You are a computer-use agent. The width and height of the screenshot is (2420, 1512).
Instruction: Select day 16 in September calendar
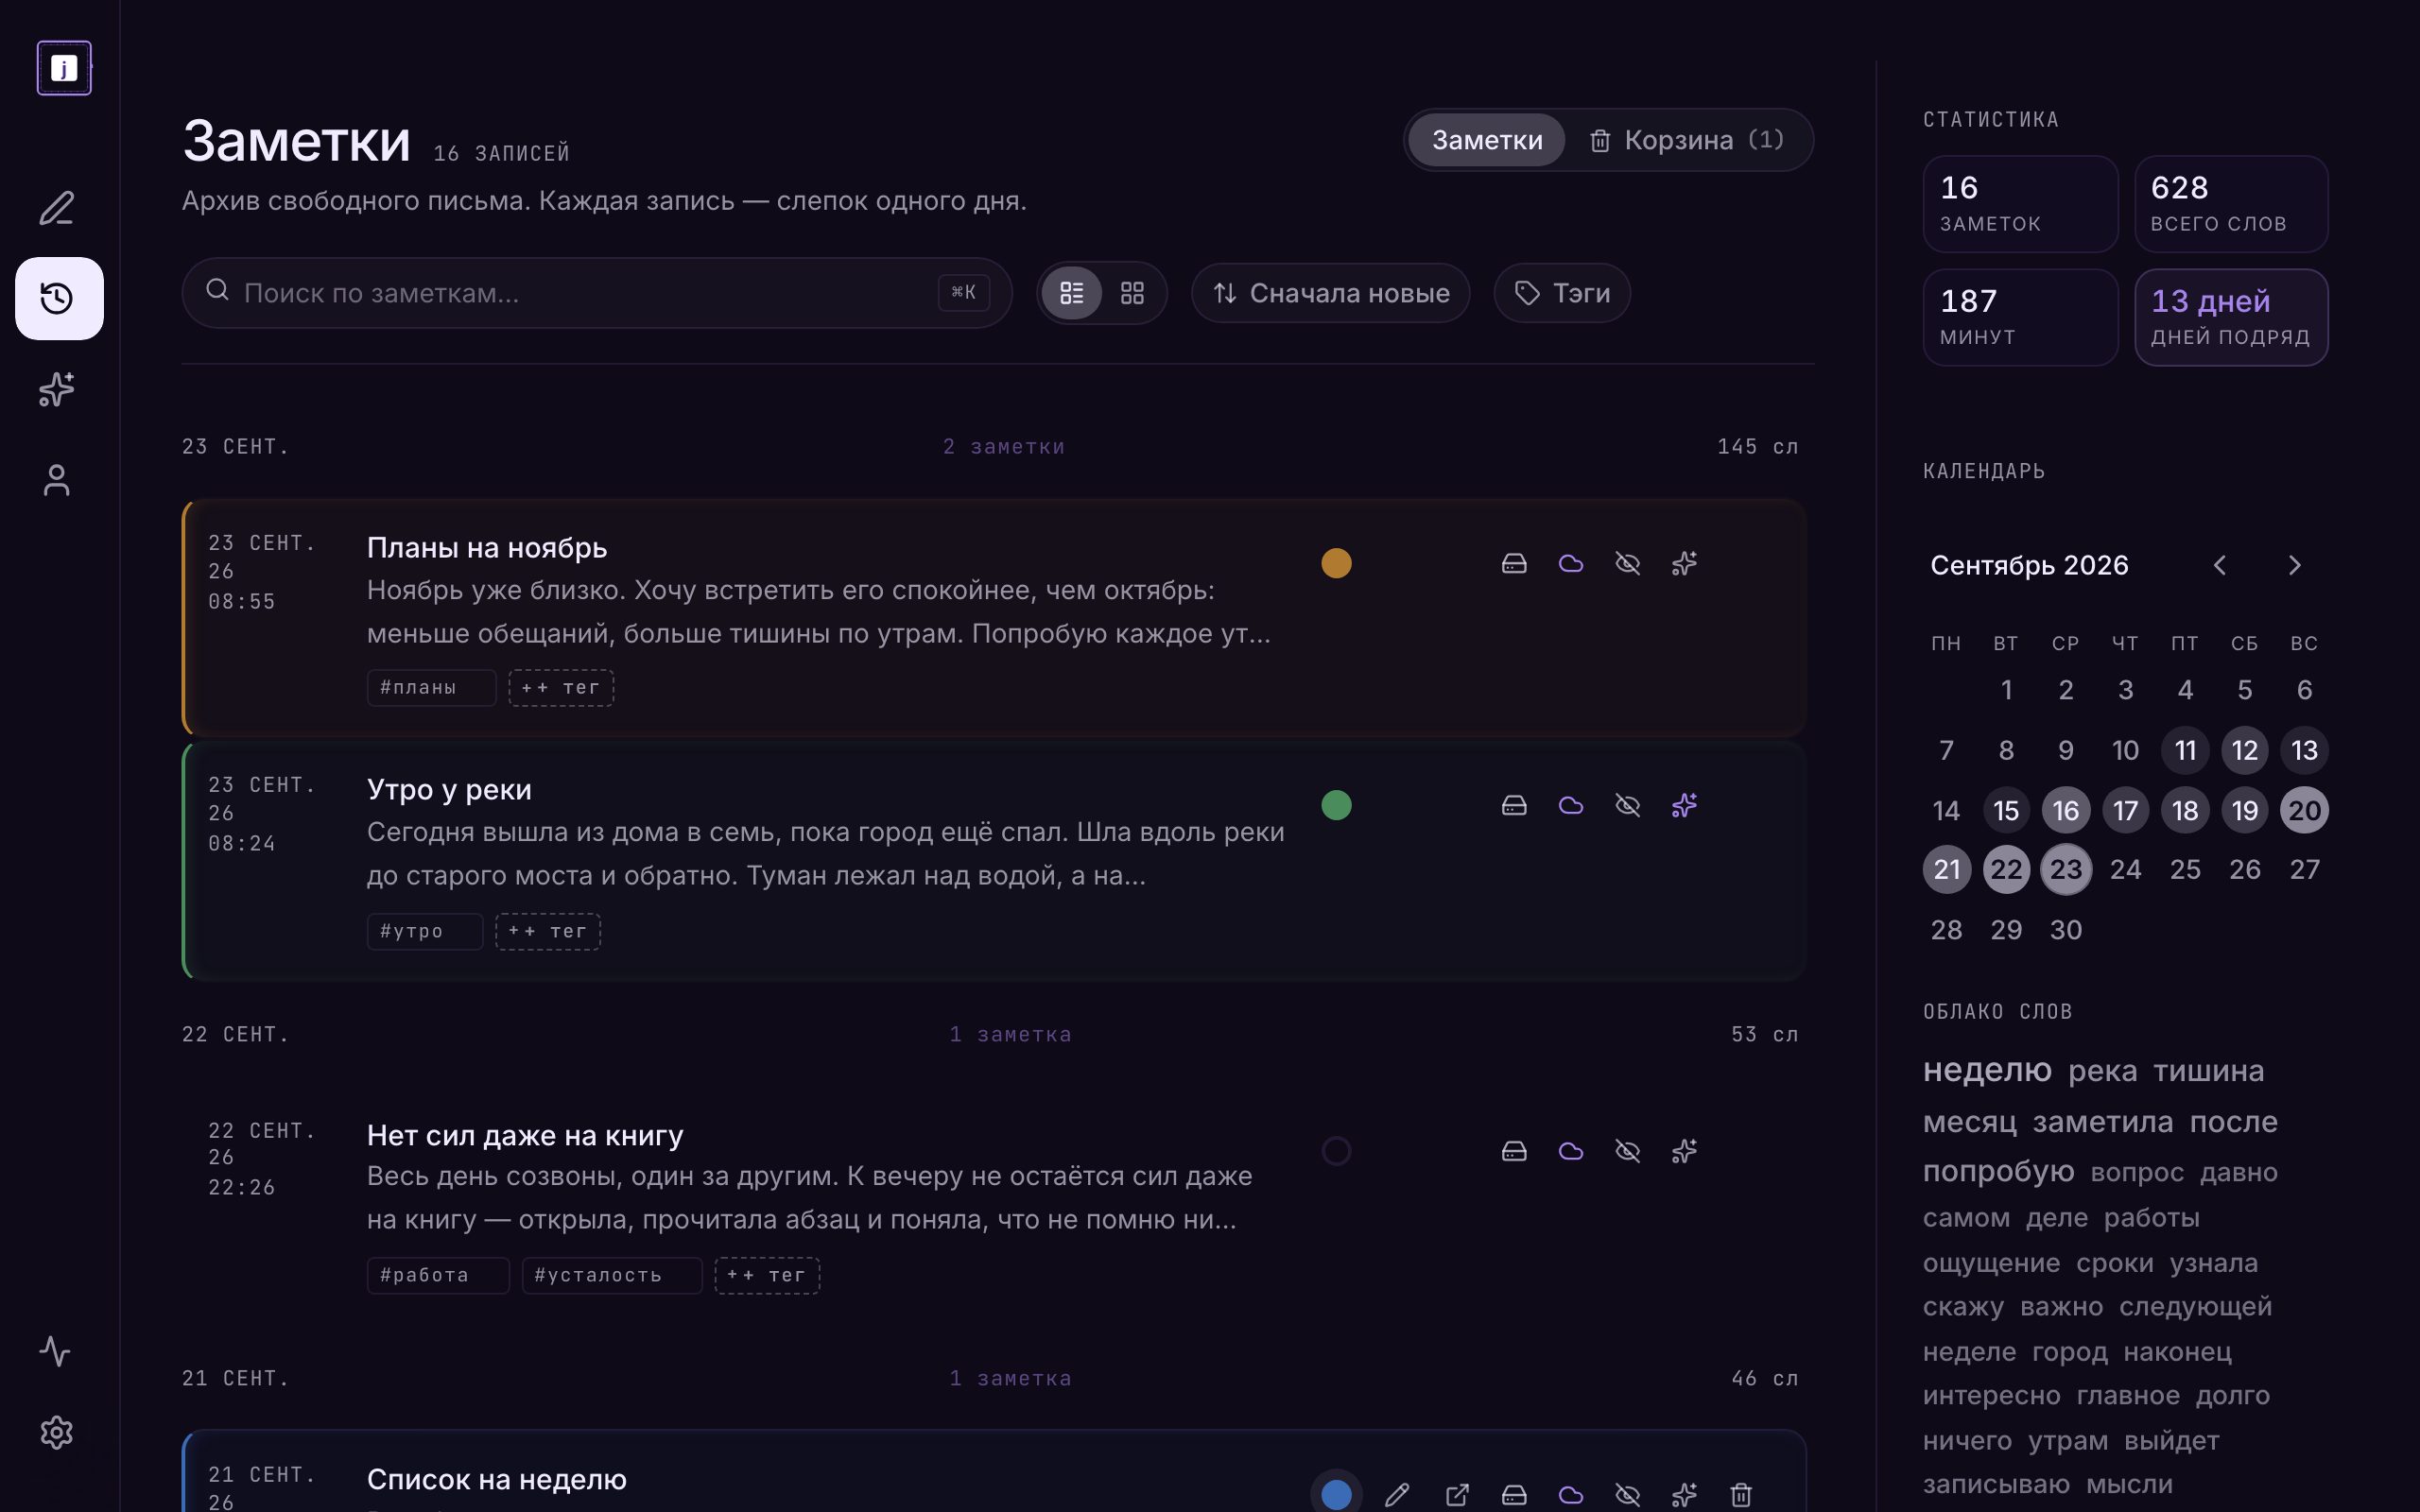2066,810
